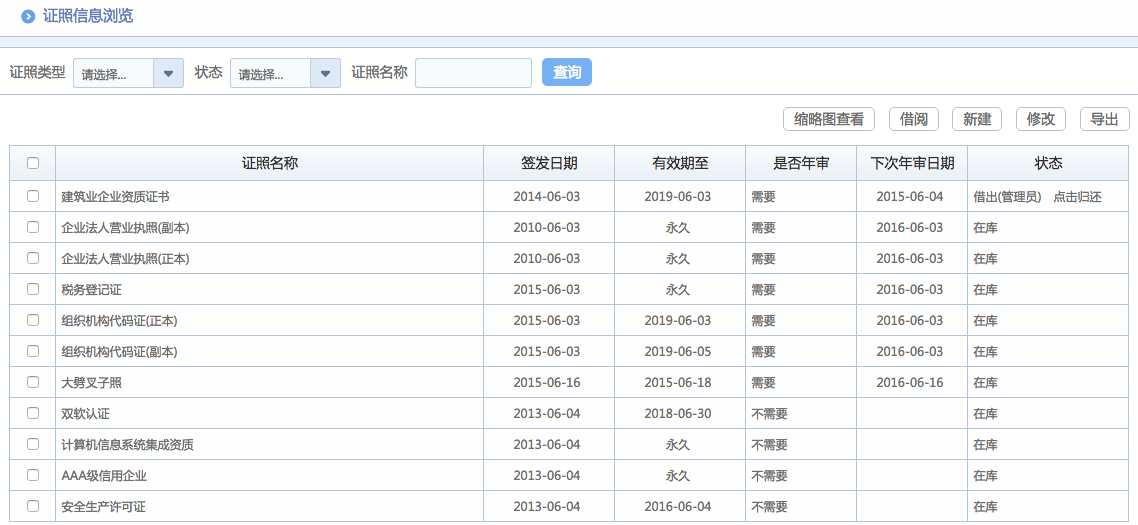Tick the checkbox next to 双软认证
The width and height of the screenshot is (1138, 525).
[x=33, y=413]
